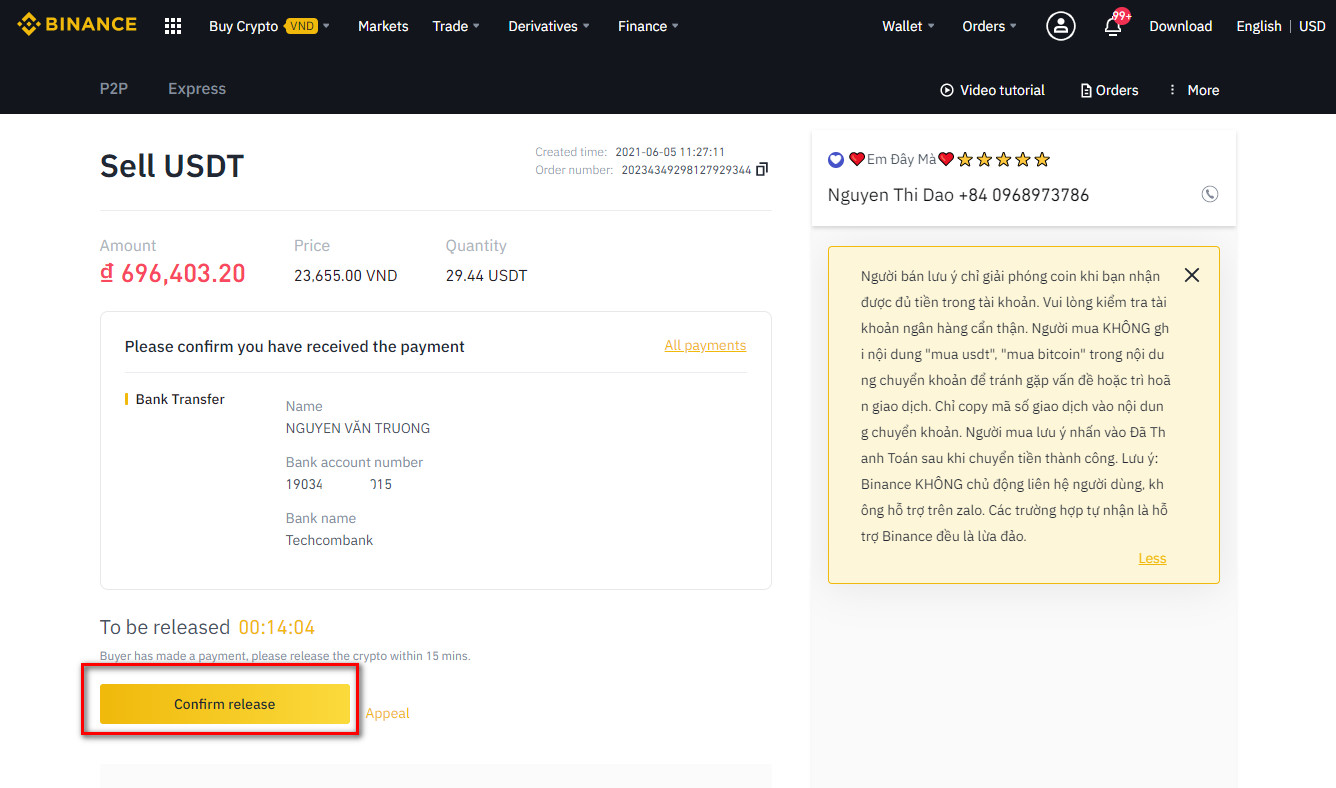Open the Video tutorial play icon

coord(947,90)
